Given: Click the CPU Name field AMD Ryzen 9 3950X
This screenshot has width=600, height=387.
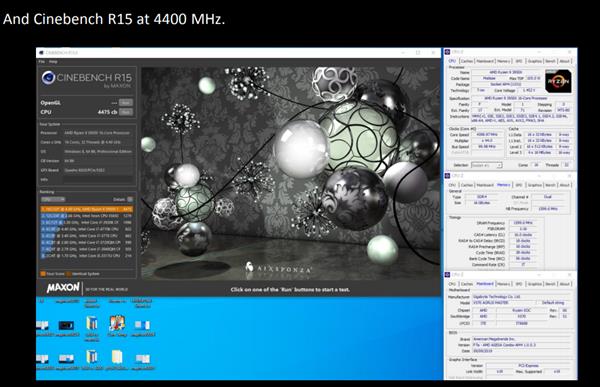Looking at the screenshot, I should (506, 72).
